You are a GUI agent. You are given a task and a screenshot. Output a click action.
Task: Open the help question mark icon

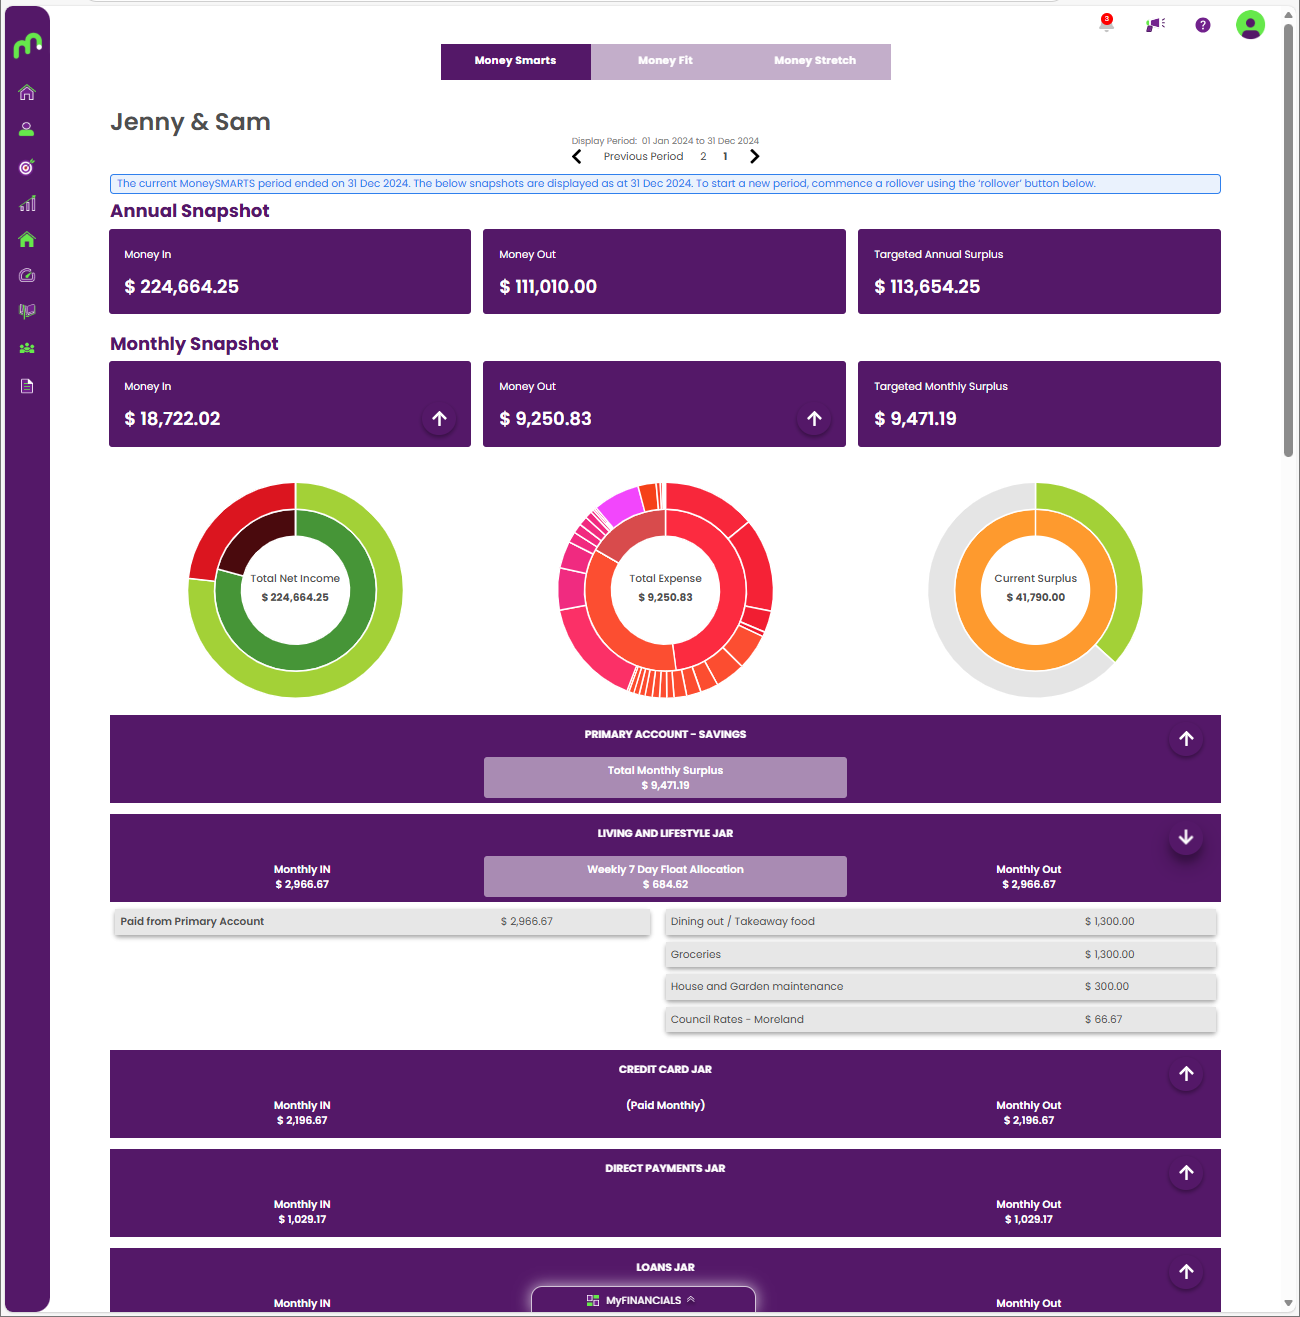tap(1203, 25)
